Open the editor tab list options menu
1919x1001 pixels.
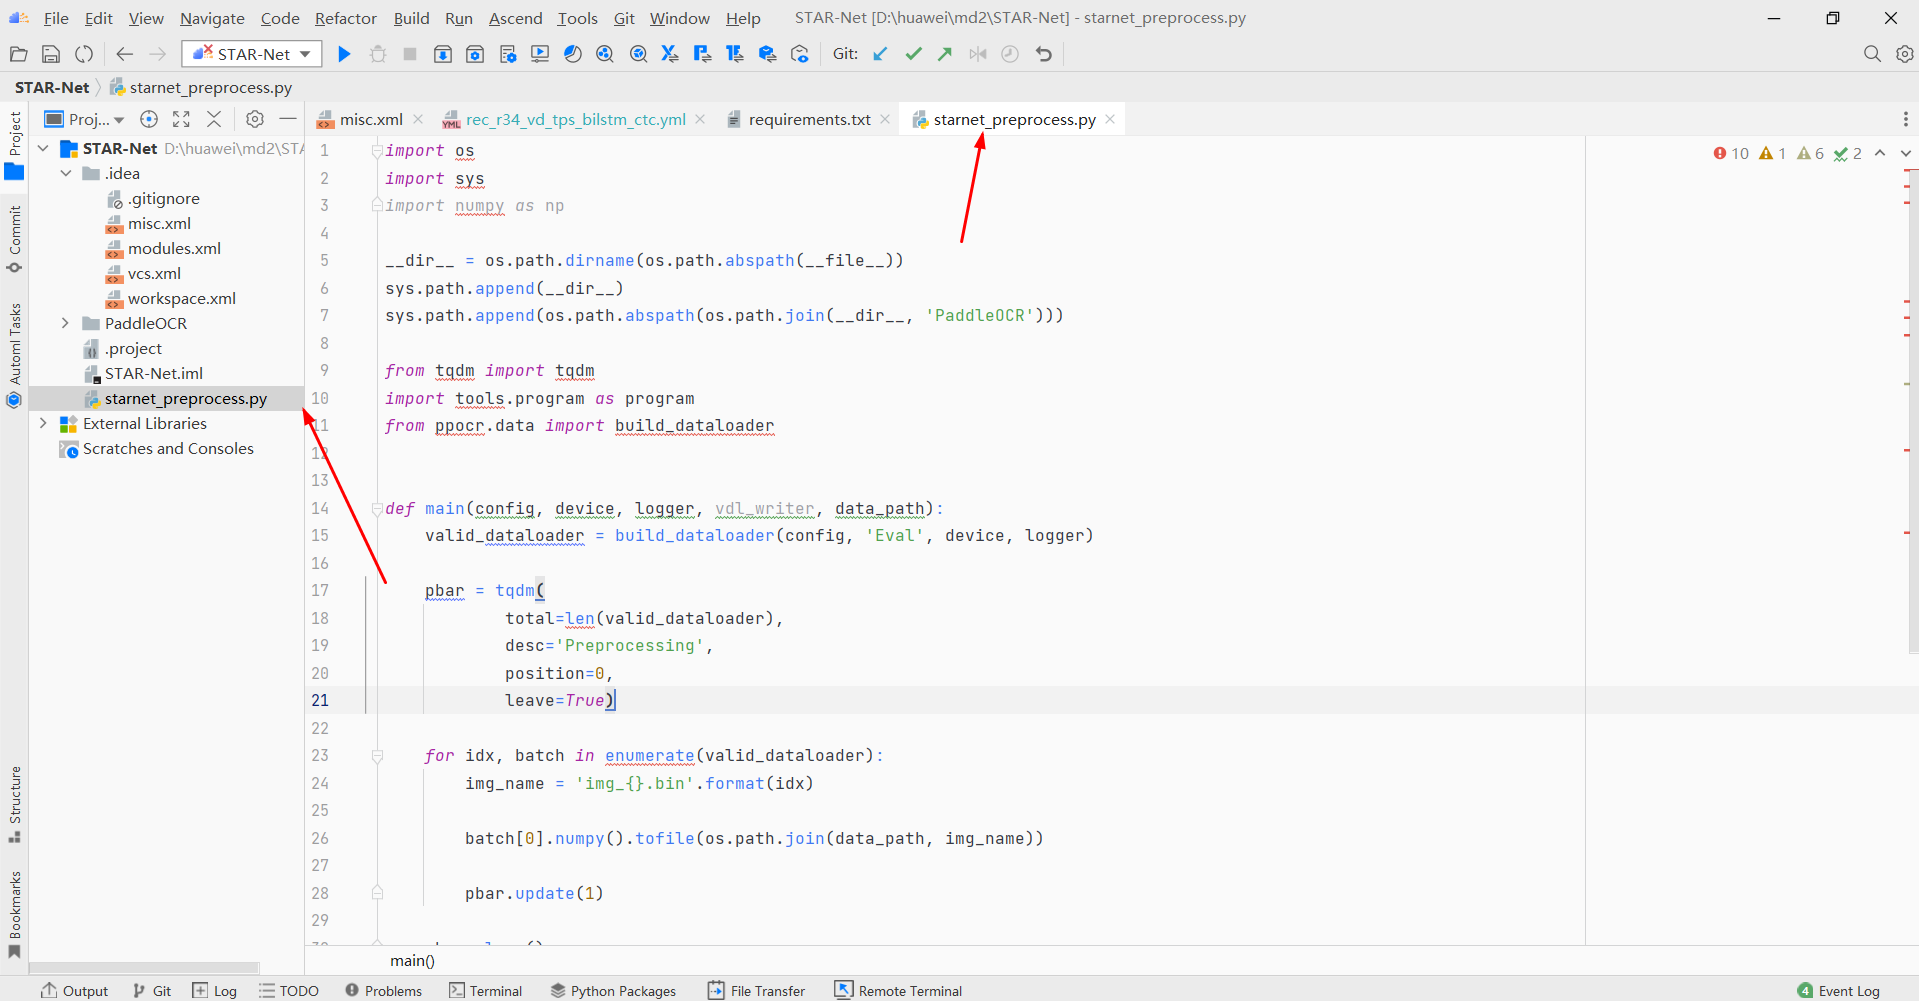pos(1906,119)
